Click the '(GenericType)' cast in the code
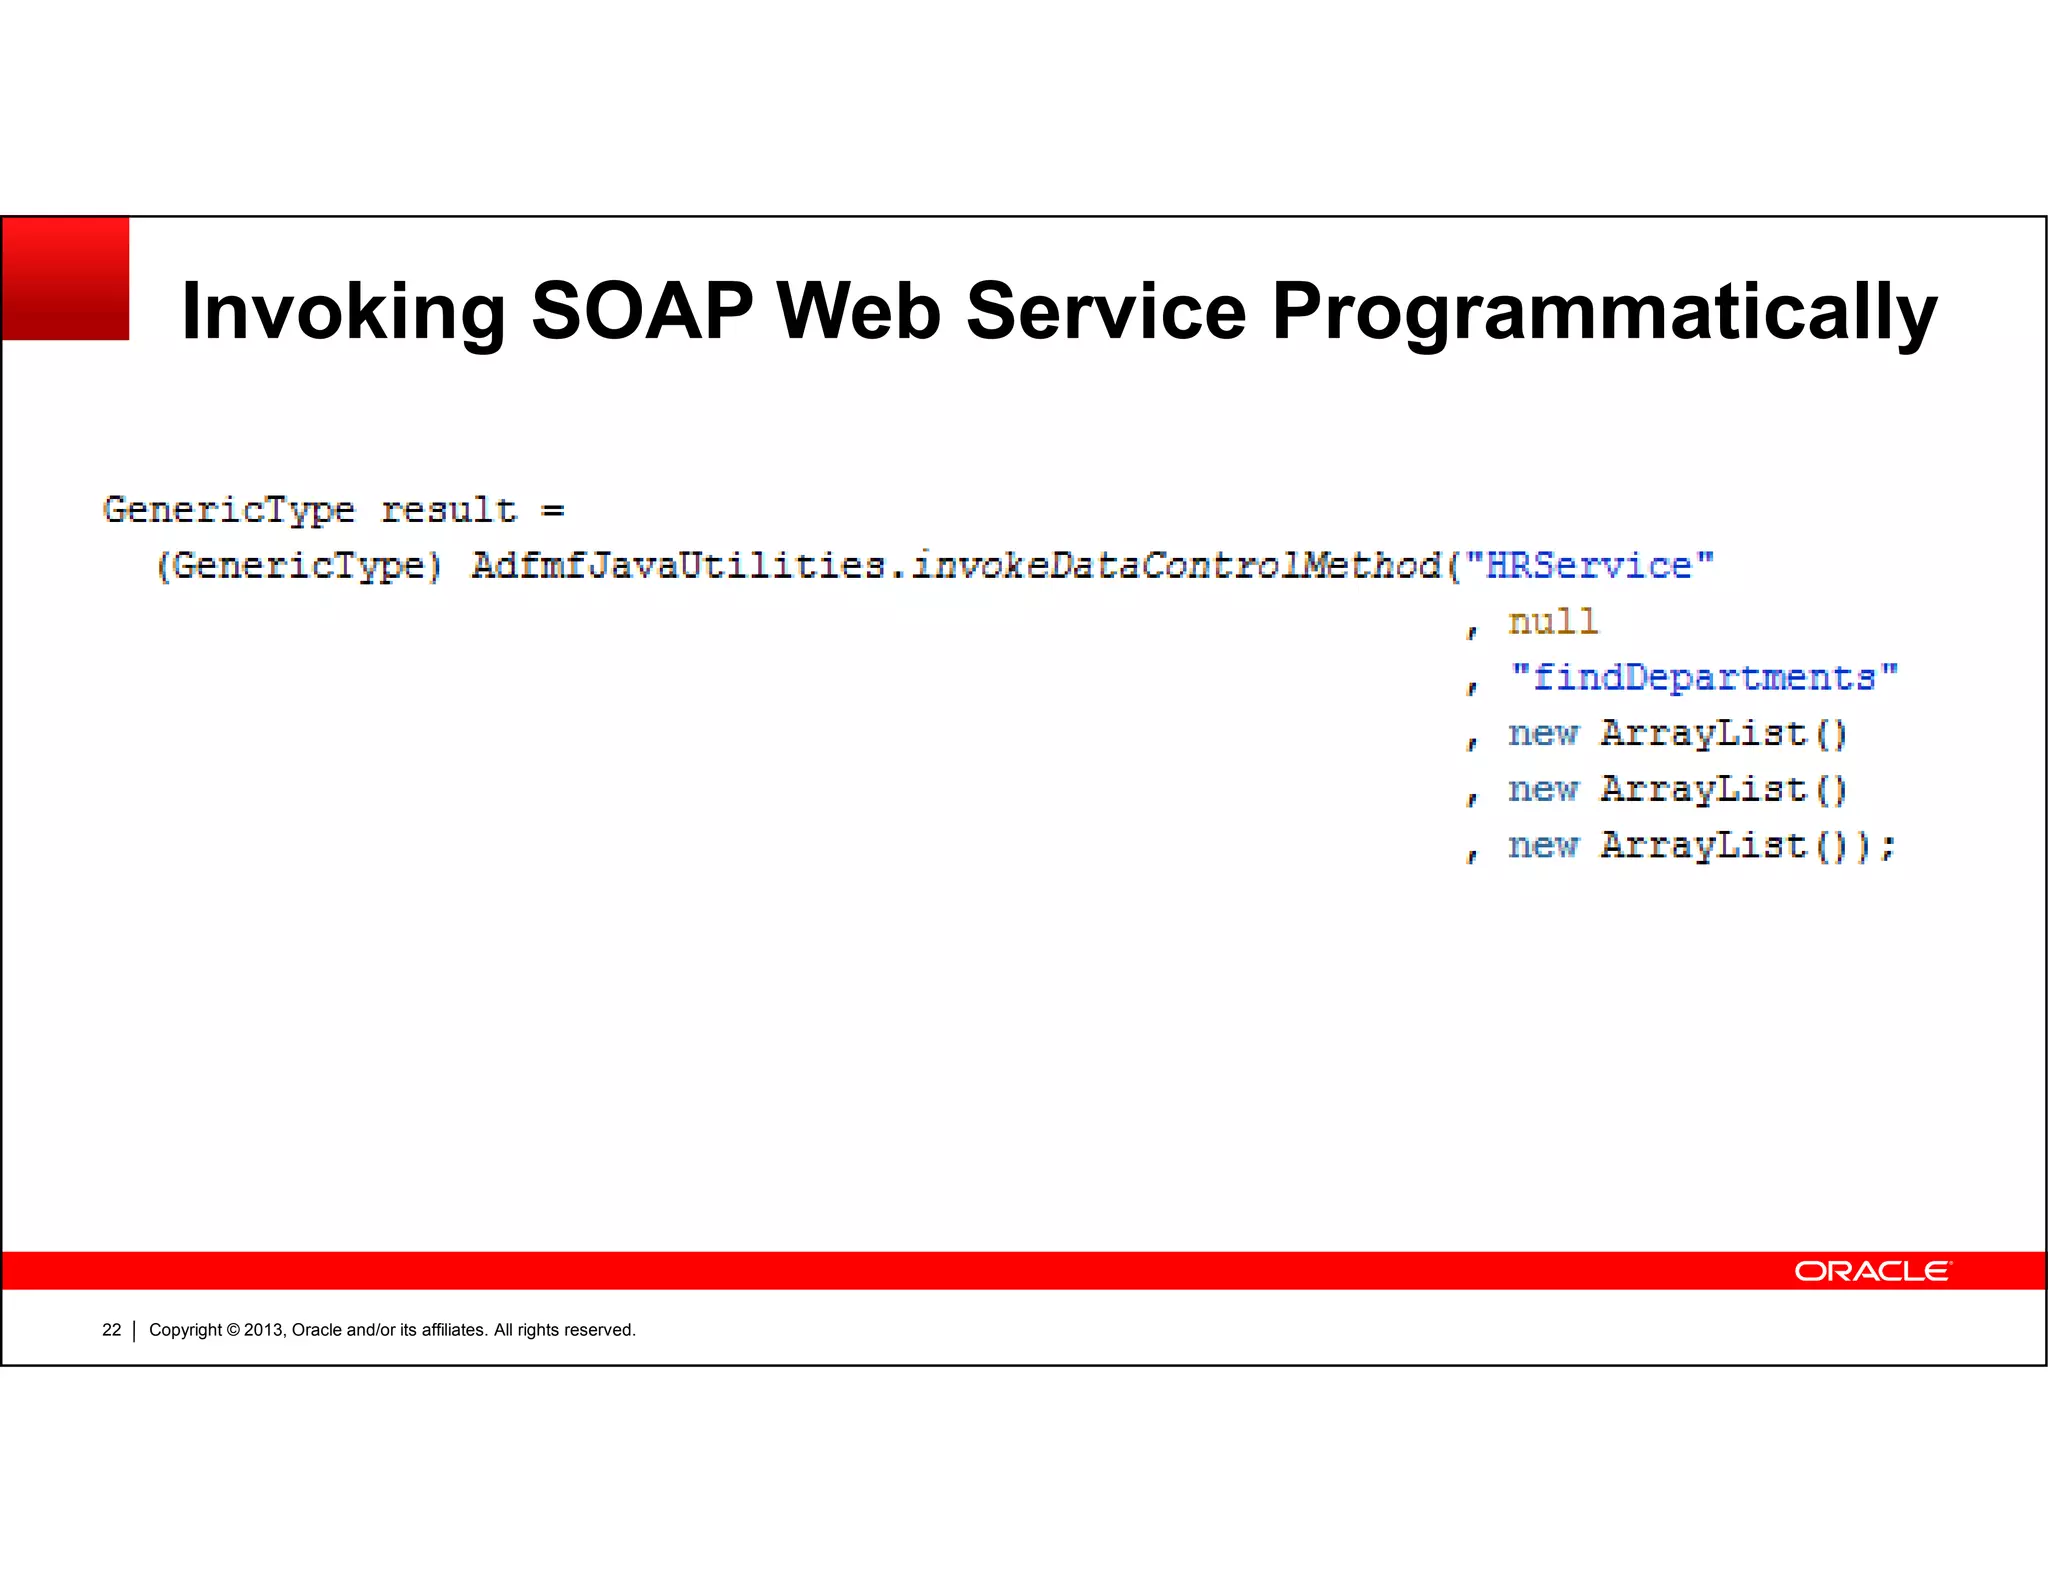 (x=299, y=566)
